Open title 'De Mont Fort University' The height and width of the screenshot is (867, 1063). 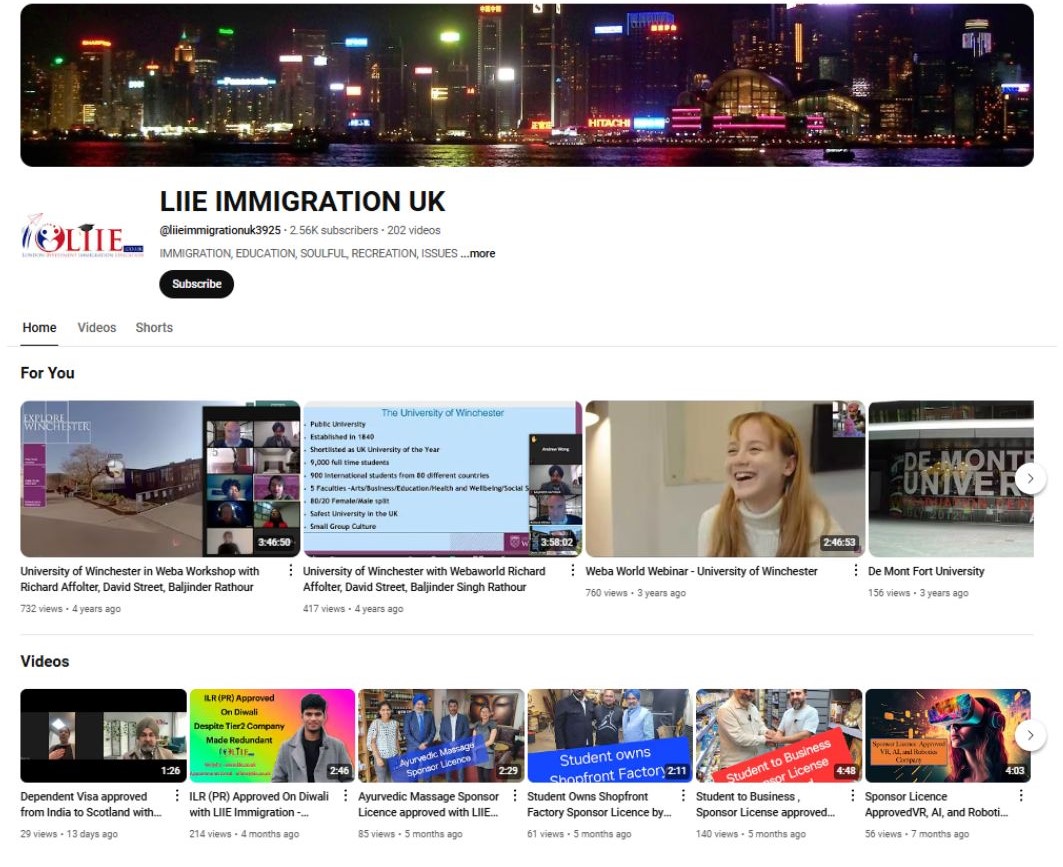(926, 571)
